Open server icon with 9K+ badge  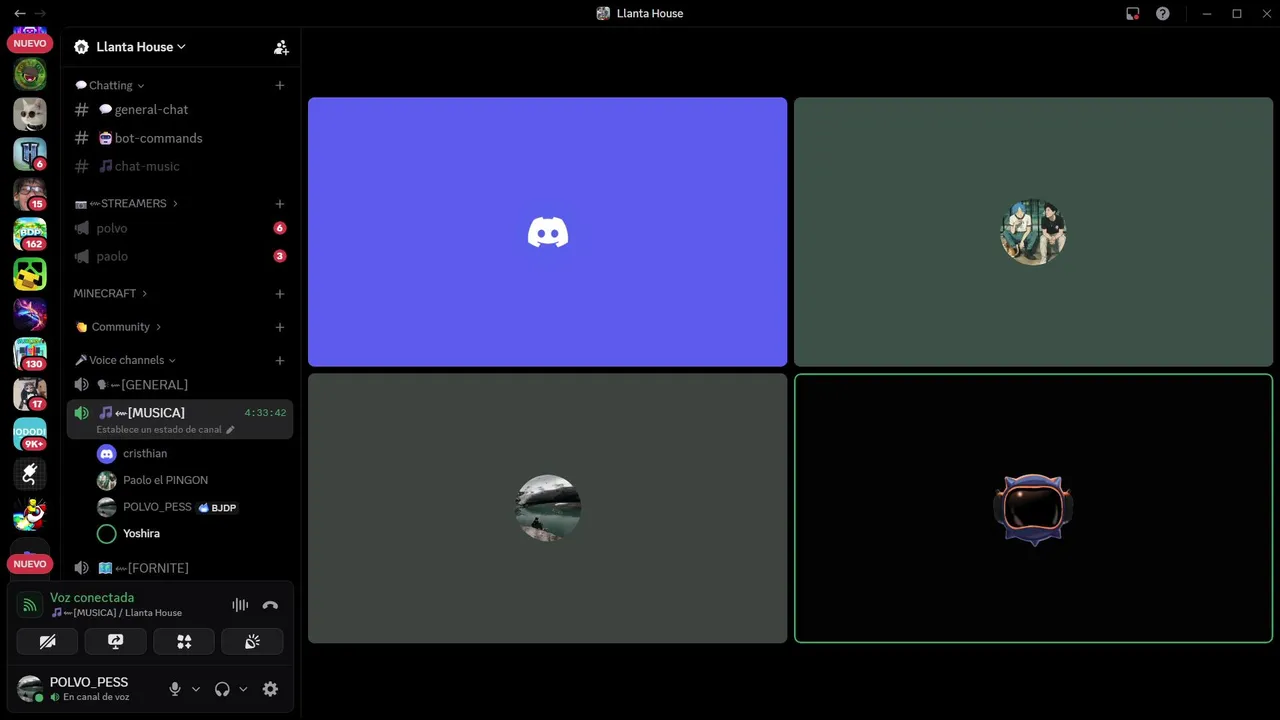click(30, 434)
